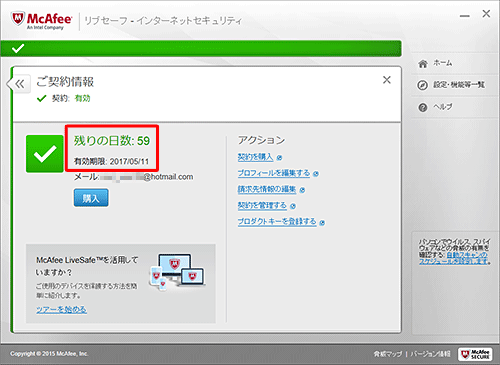The height and width of the screenshot is (365, 500).
Task: Click external icon beside 契約を購入
Action: pos(279,158)
